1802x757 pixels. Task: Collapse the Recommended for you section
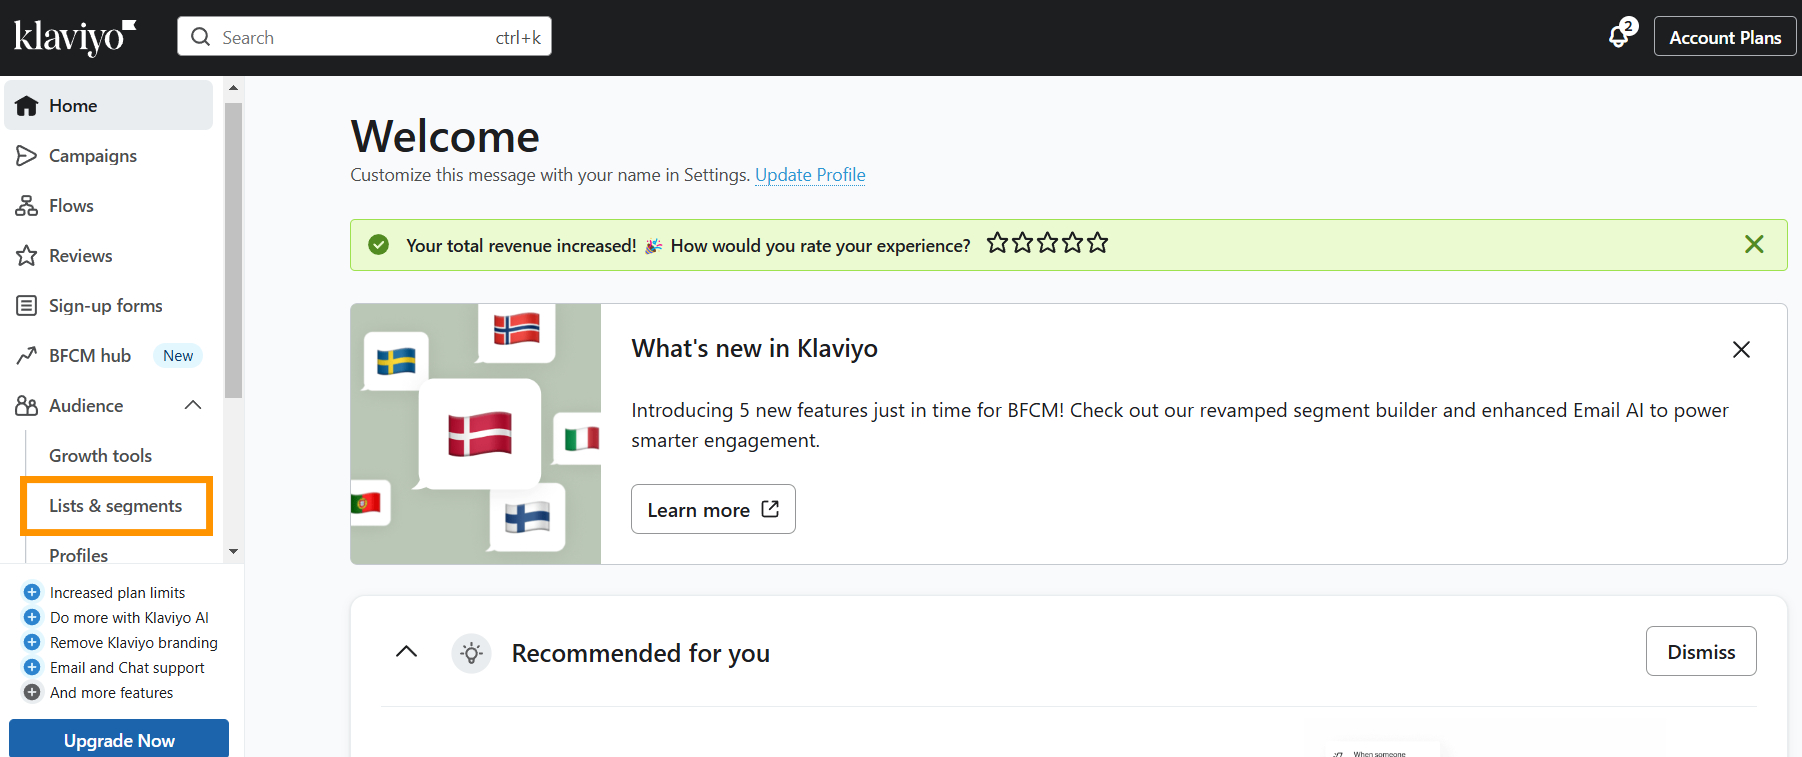coord(406,652)
